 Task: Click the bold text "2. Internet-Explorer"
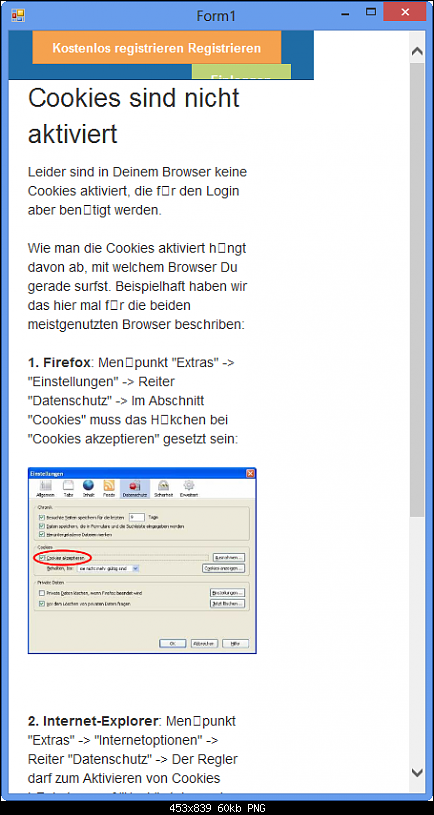93,721
